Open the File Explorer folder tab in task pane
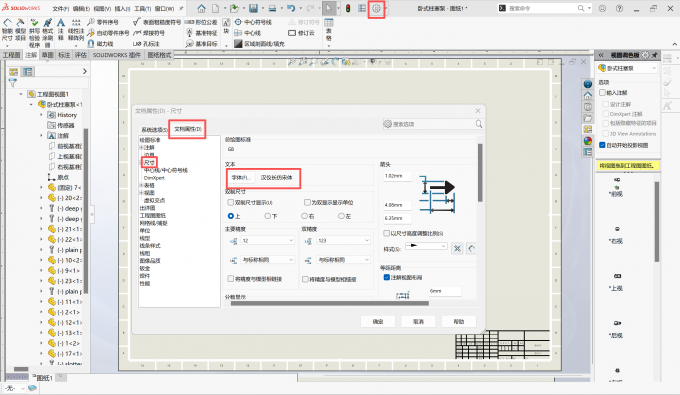Screen dimensions: 680x395 coord(588,118)
